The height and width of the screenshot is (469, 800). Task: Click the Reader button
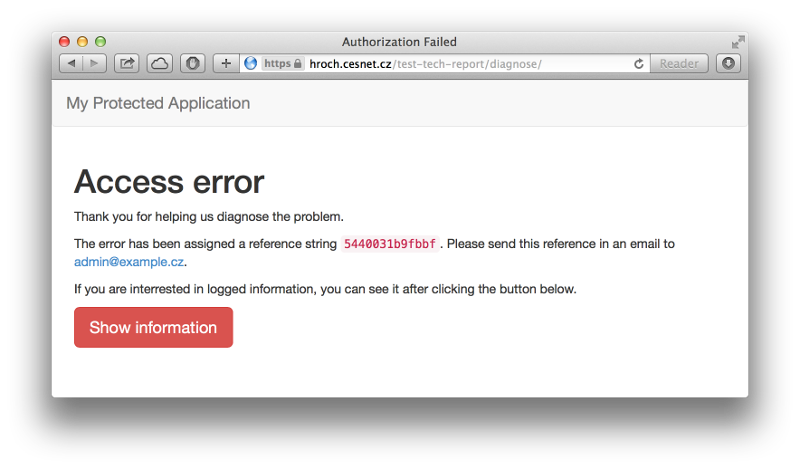pos(679,64)
